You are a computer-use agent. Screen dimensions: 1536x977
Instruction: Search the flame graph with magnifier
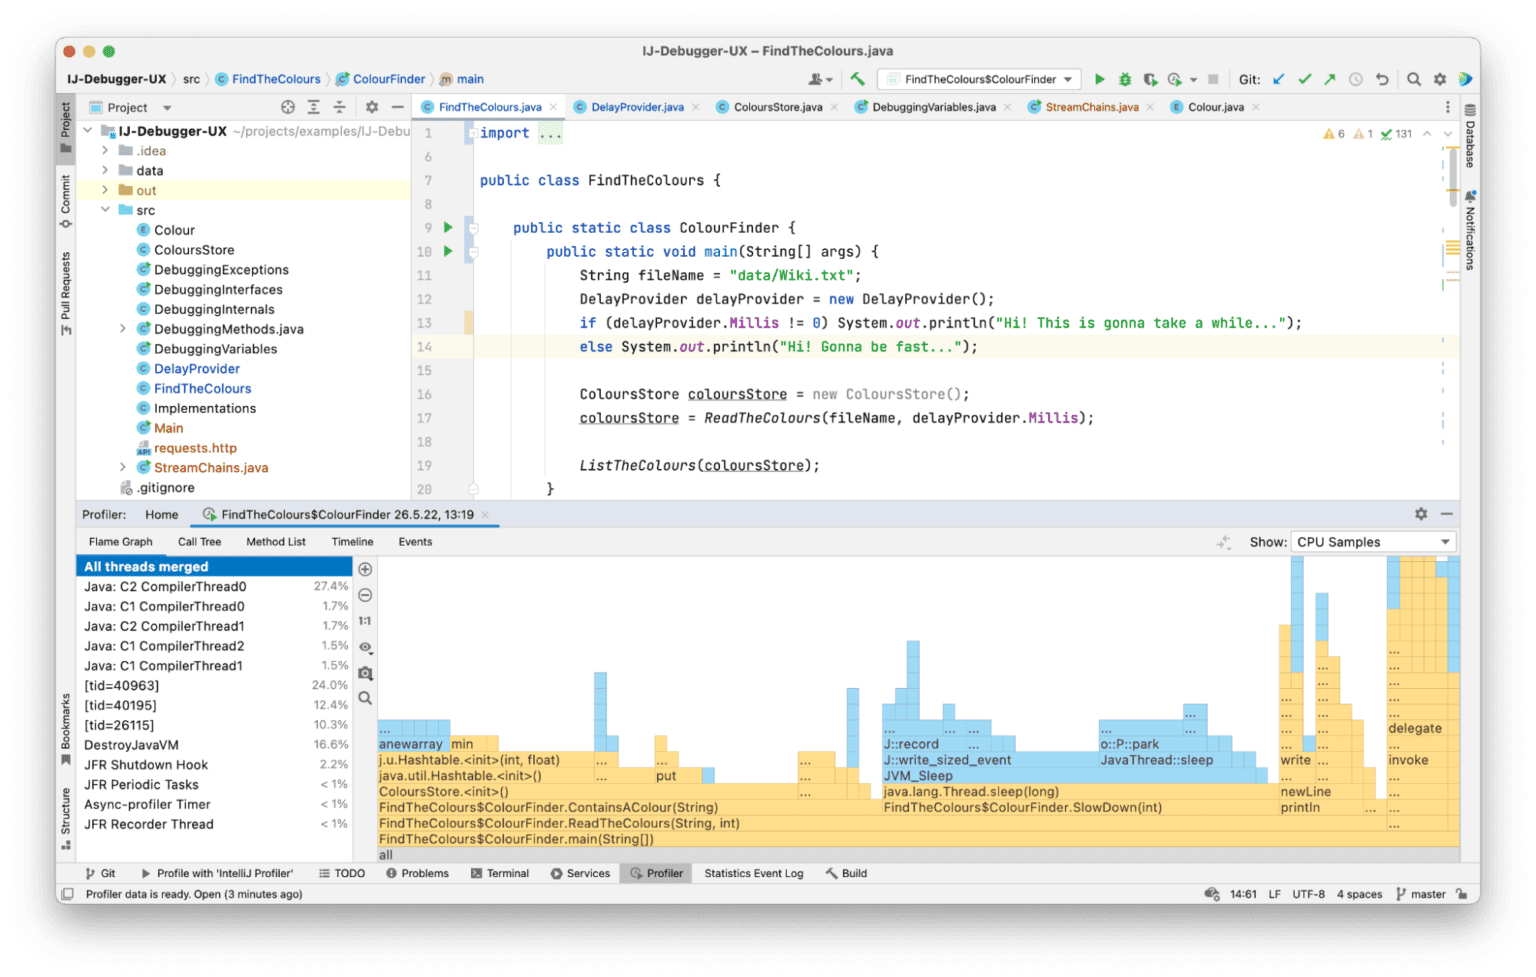365,698
